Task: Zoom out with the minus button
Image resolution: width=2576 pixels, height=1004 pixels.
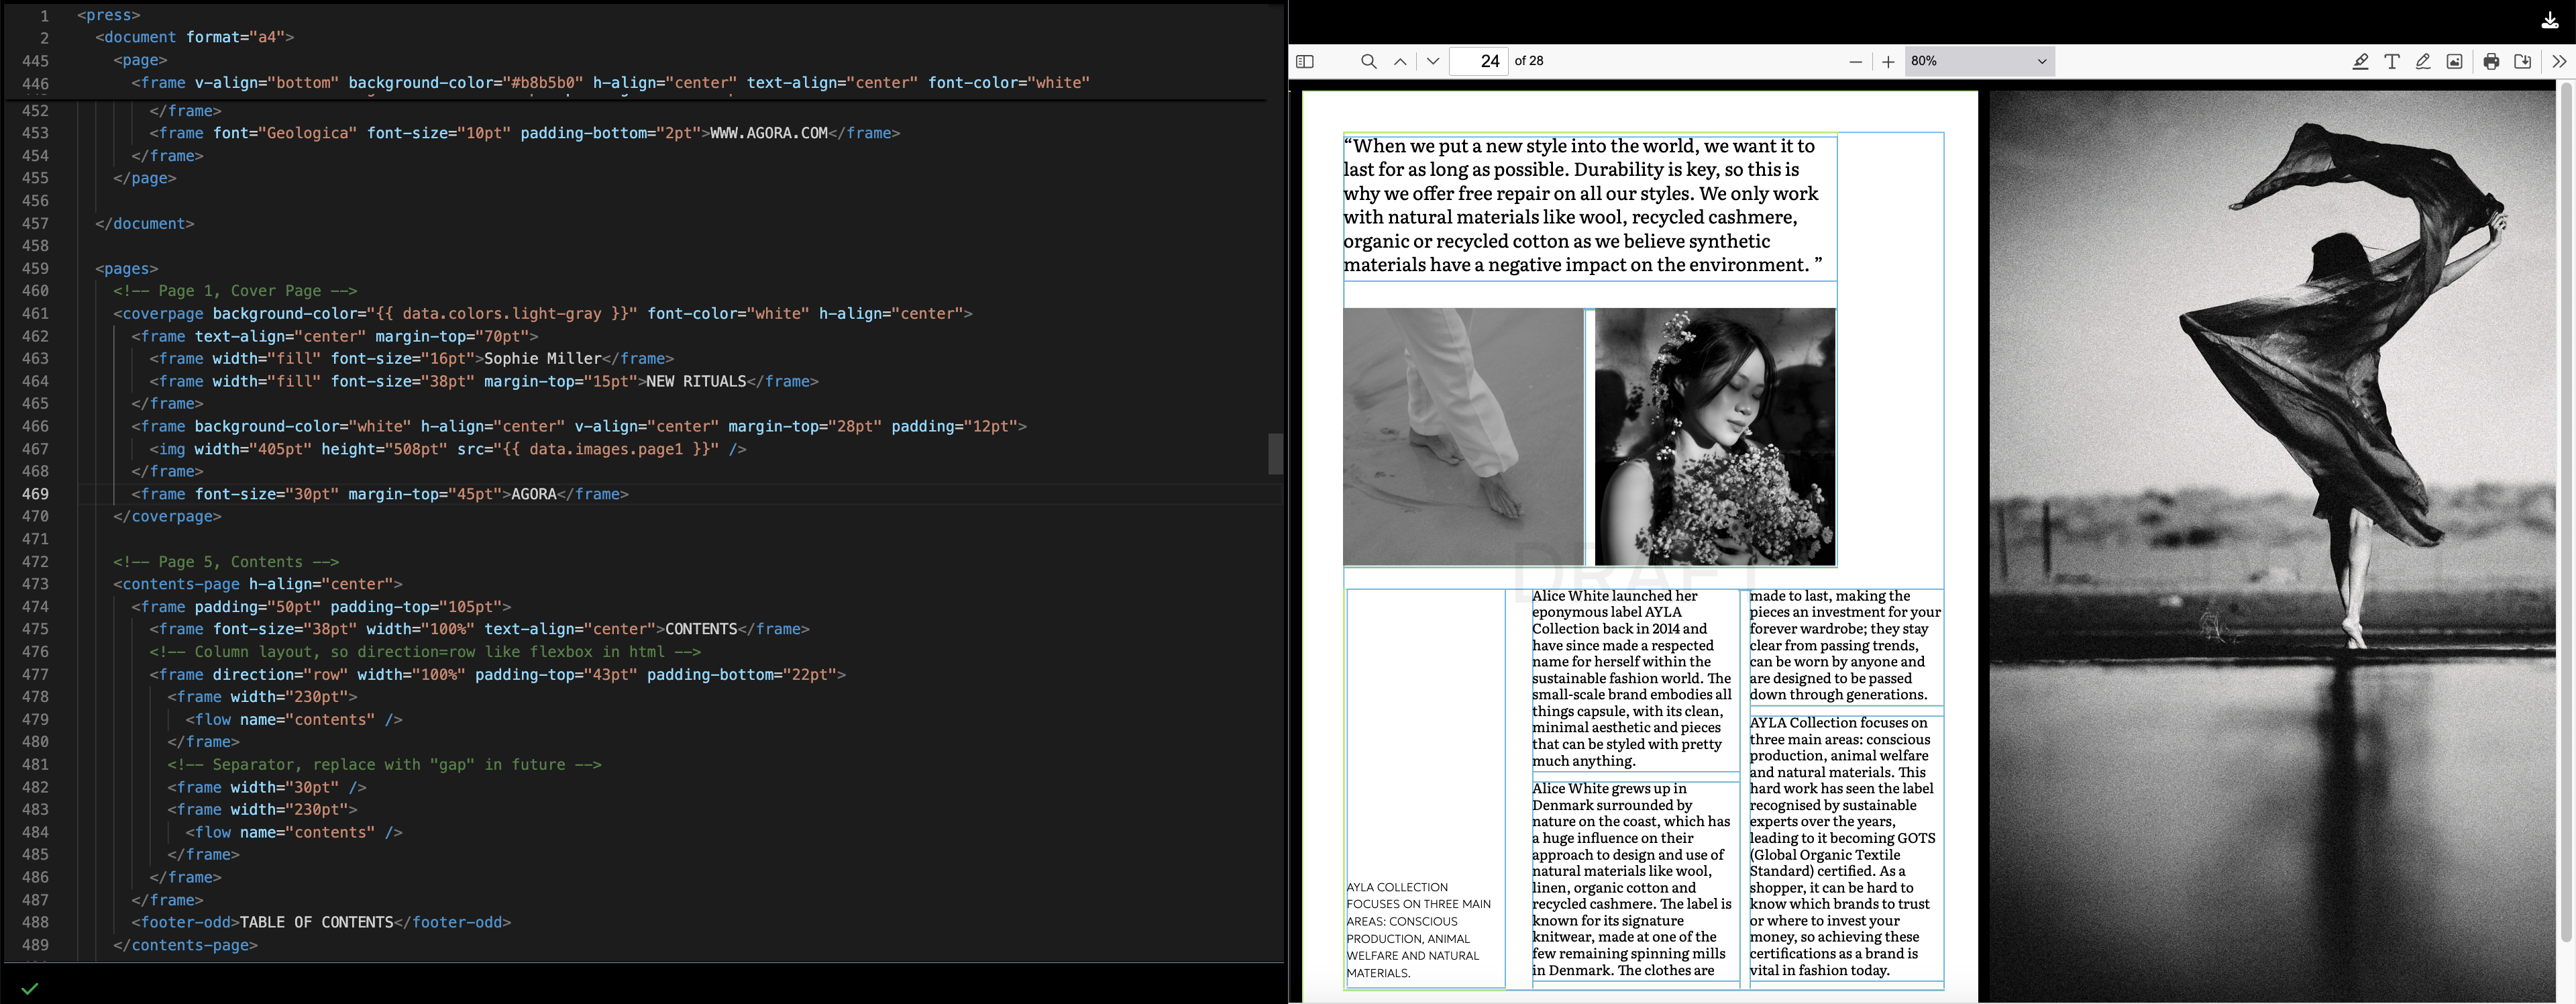Action: [1856, 62]
